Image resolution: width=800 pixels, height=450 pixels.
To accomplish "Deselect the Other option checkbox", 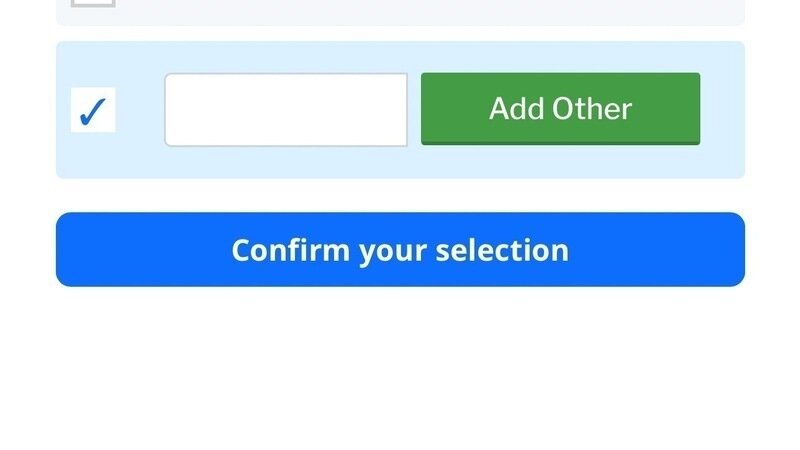I will click(93, 110).
